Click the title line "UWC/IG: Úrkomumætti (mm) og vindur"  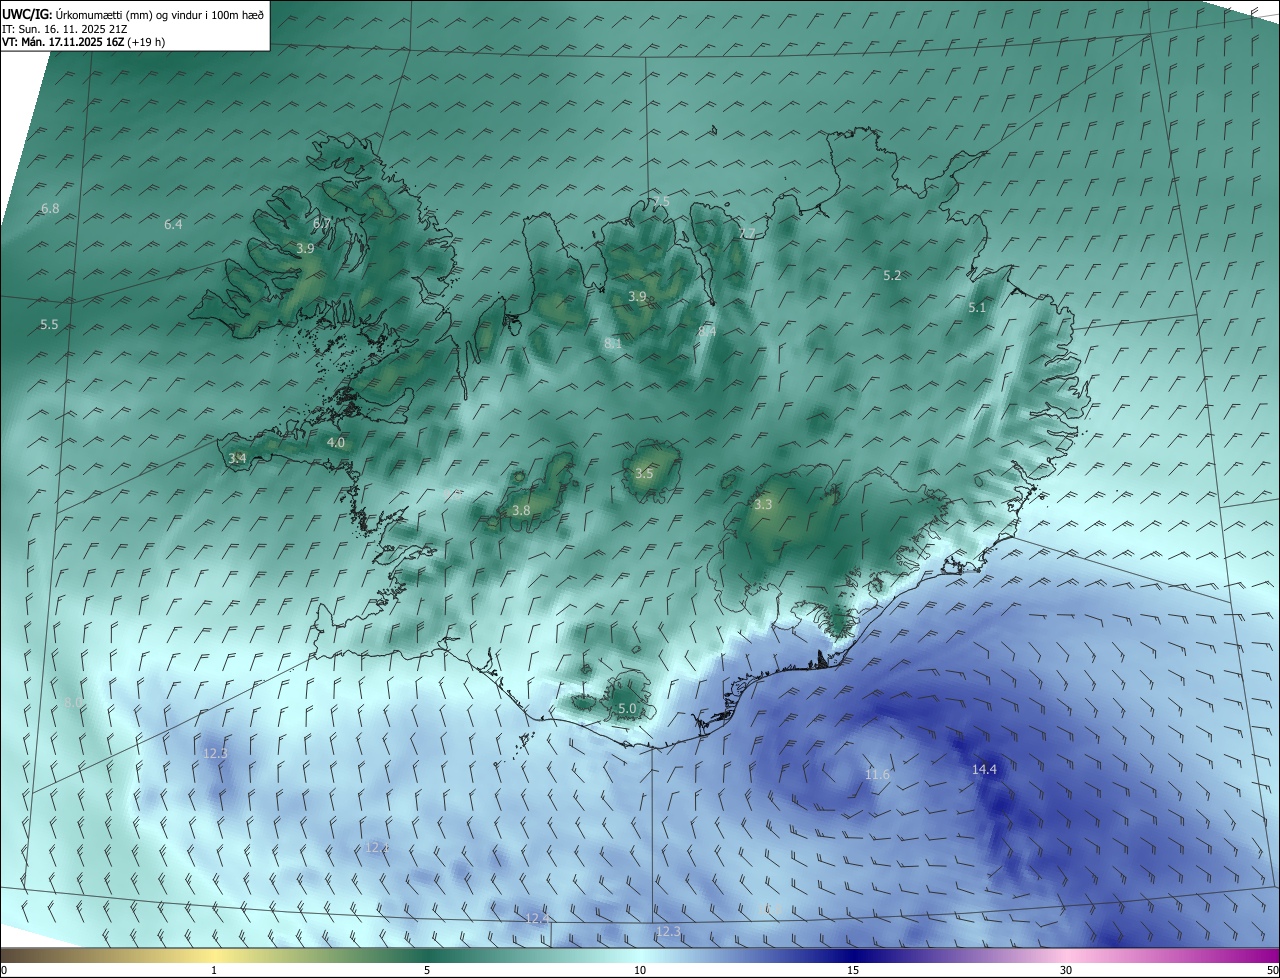click(133, 16)
